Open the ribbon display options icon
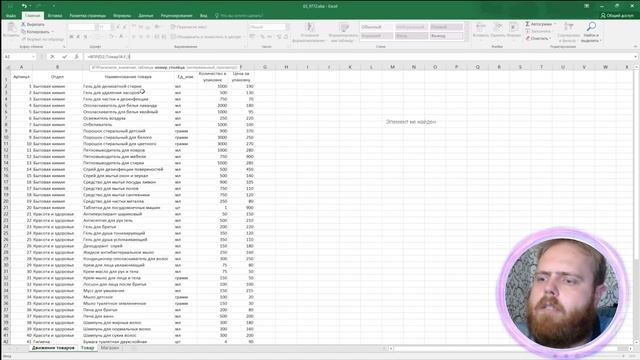 point(587,6)
